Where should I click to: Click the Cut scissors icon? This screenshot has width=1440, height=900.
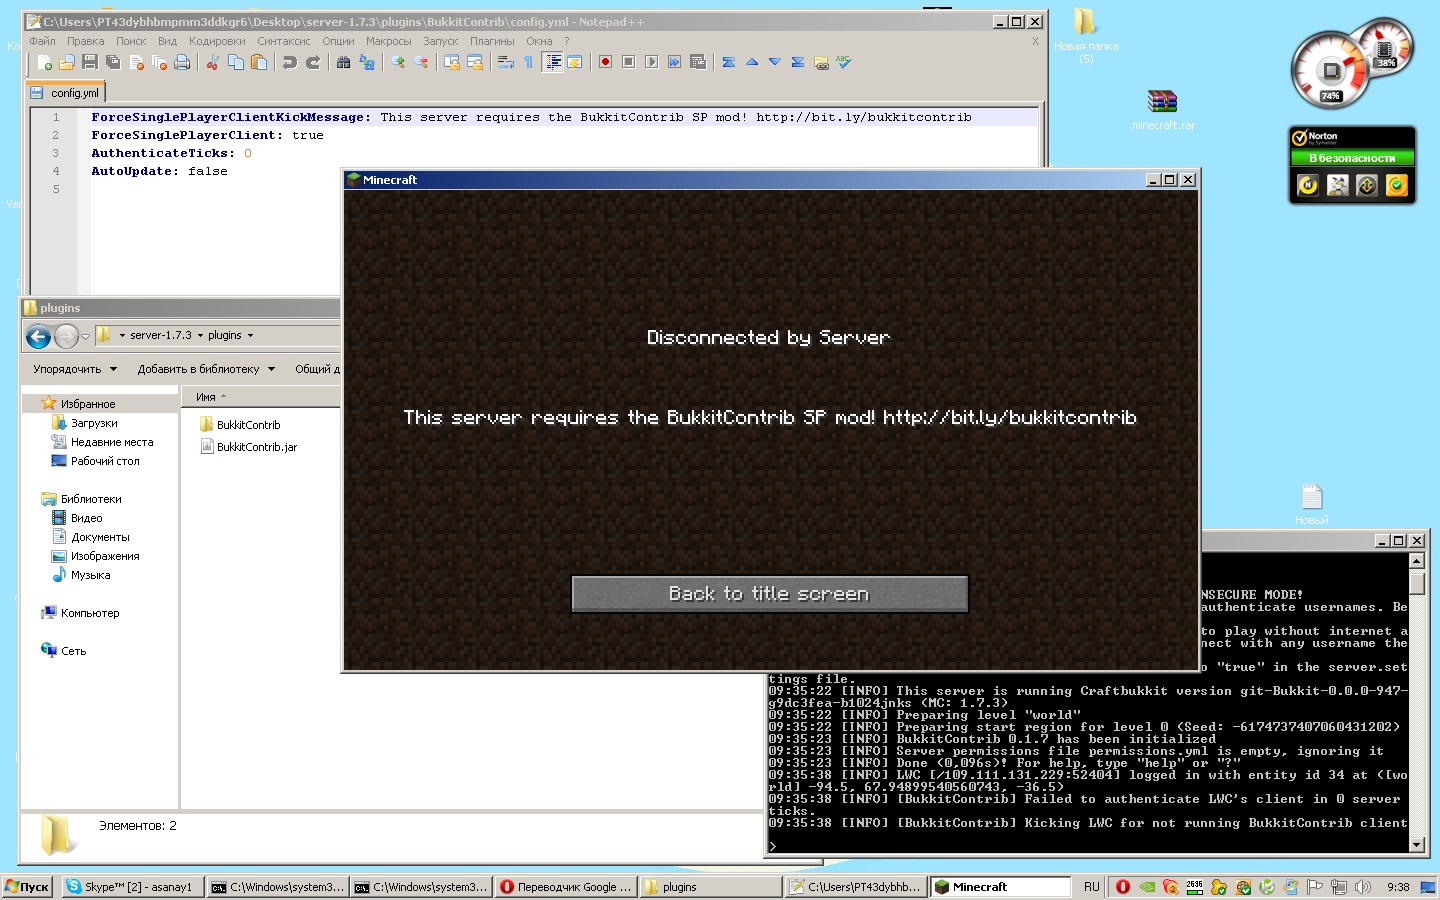[x=212, y=62]
